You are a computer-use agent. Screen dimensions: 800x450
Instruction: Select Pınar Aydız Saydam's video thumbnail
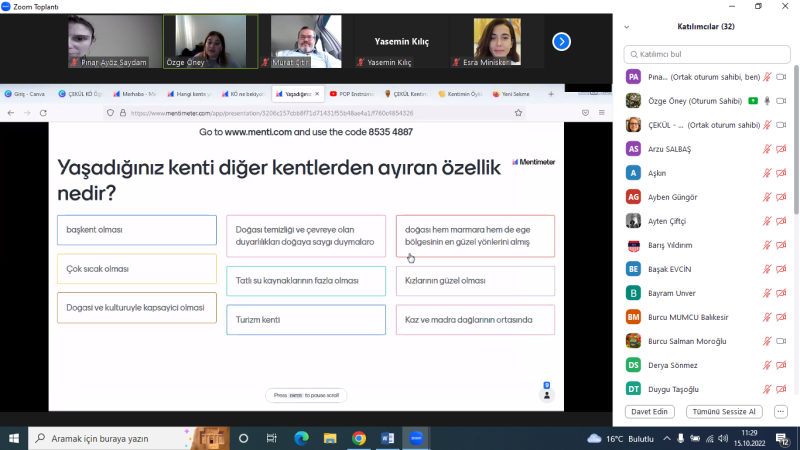pos(108,42)
